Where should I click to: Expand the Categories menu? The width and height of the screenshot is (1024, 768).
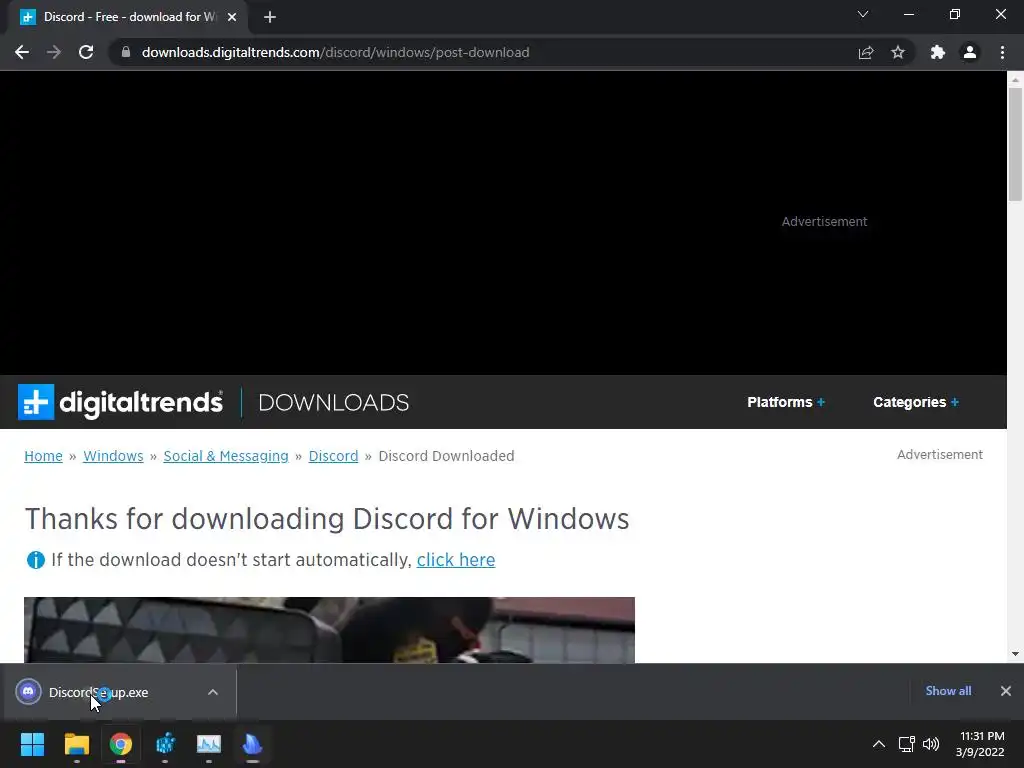pos(916,402)
